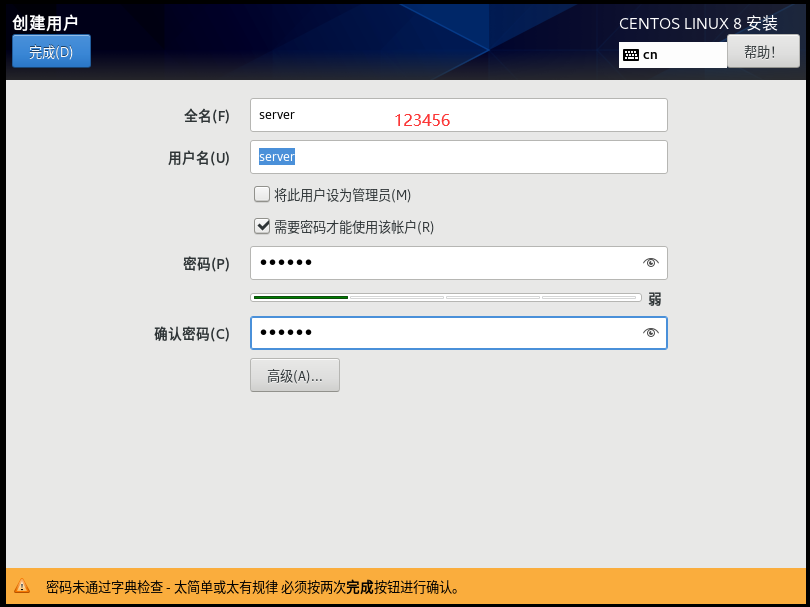Click the 全名(F) field label
Image resolution: width=810 pixels, height=607 pixels.
pos(206,116)
